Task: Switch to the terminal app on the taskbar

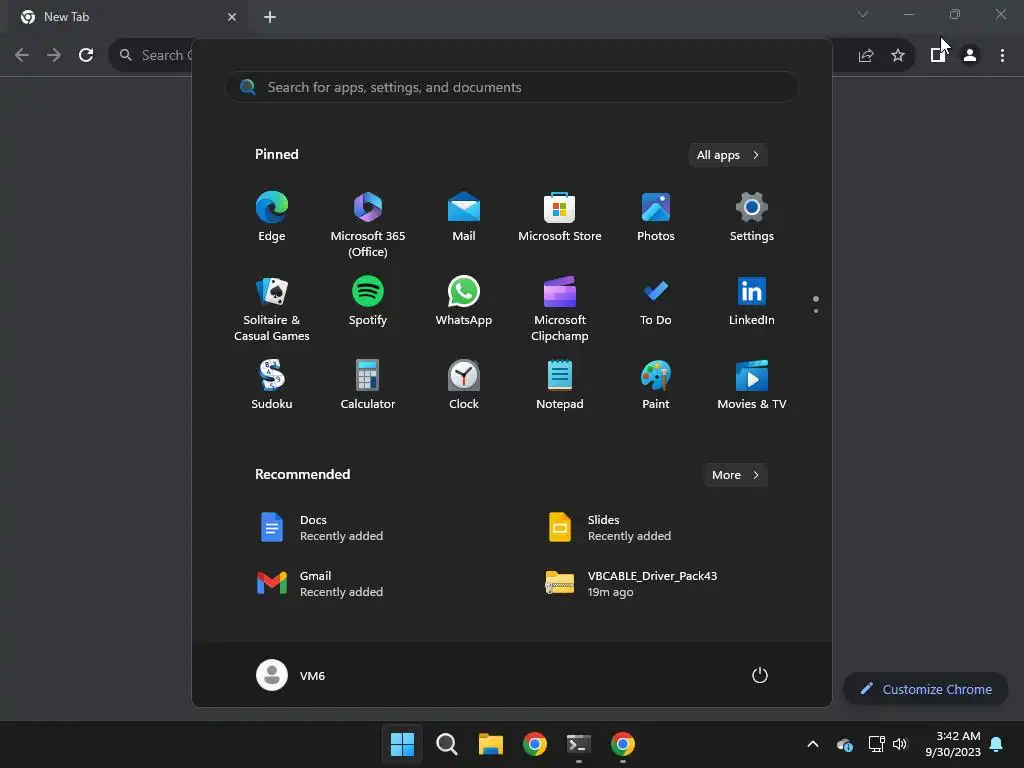Action: [x=579, y=744]
